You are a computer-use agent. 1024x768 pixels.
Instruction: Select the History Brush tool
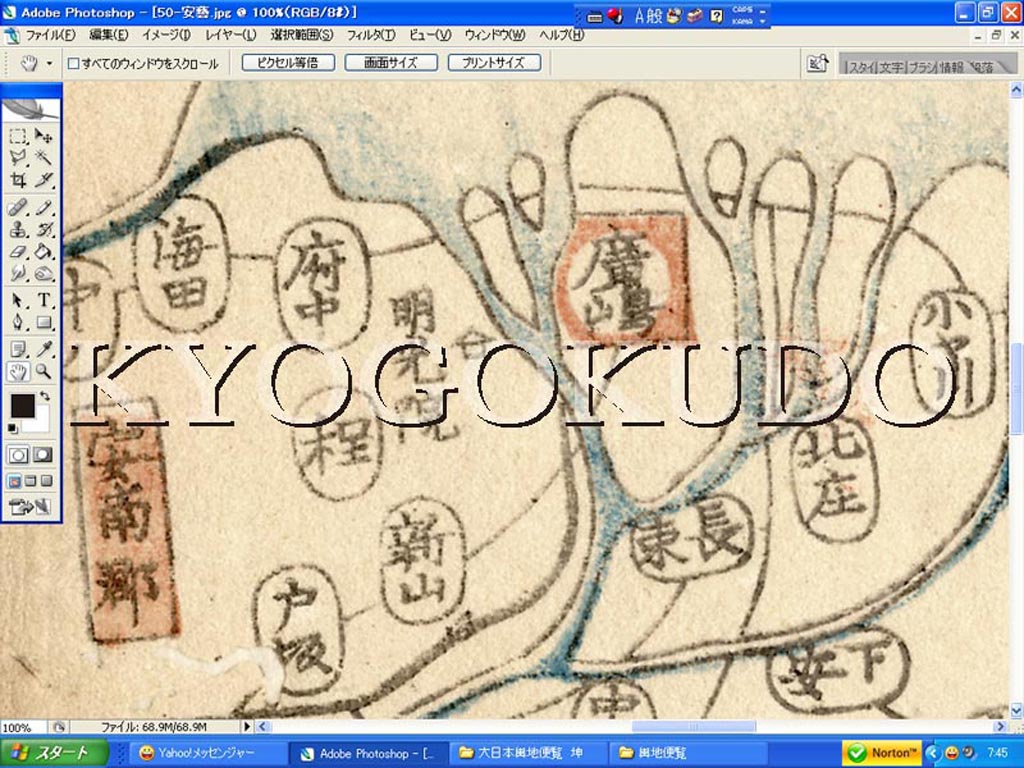click(43, 230)
